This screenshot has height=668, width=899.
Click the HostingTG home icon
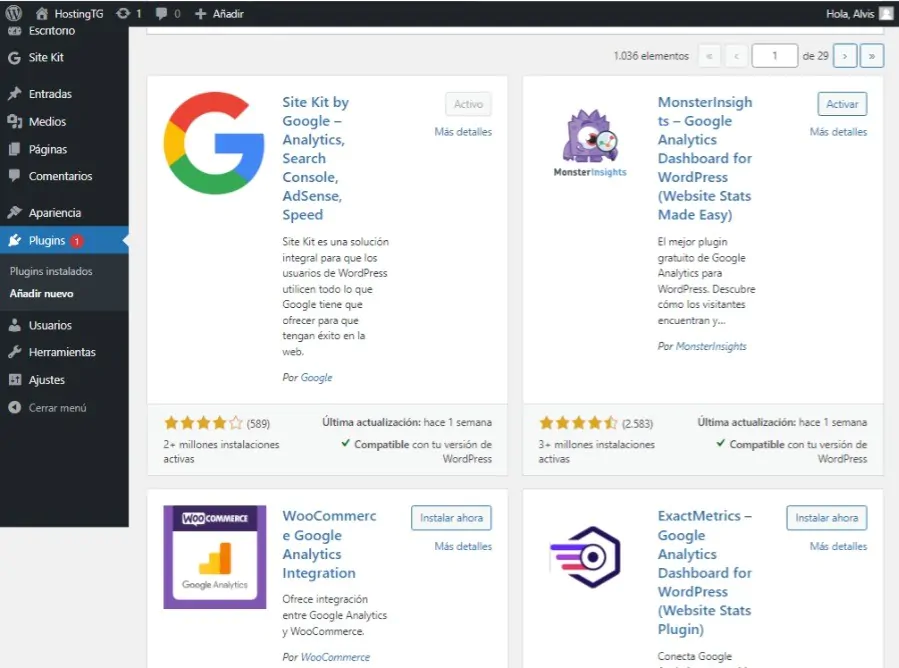coord(41,13)
